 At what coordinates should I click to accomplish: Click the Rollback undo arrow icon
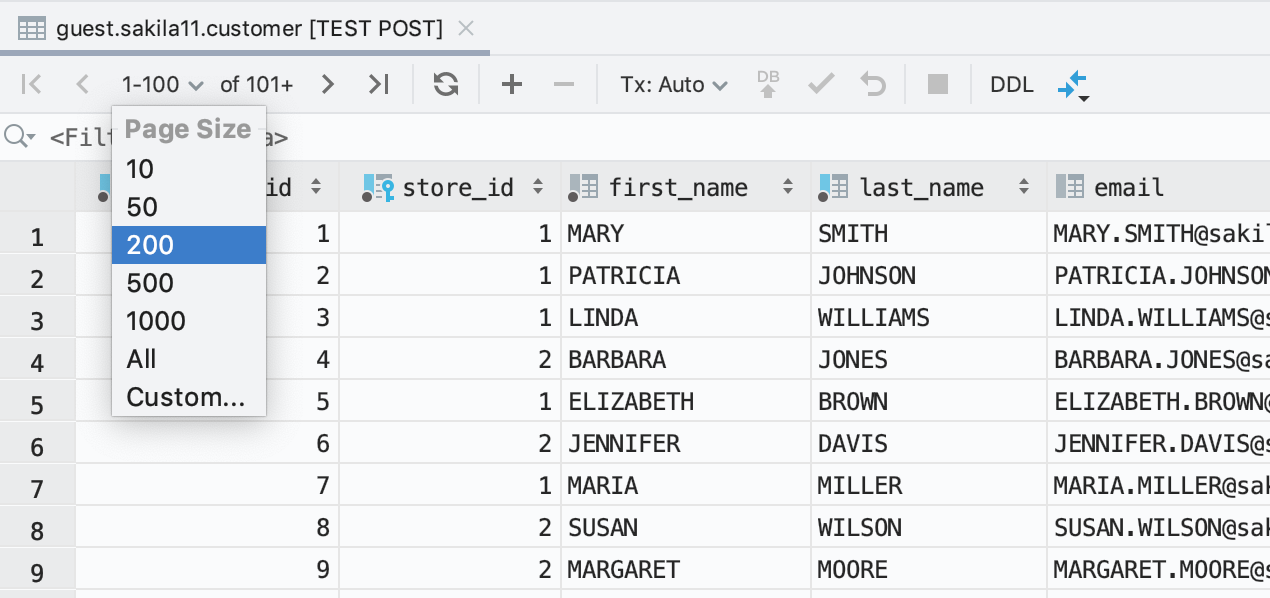(873, 85)
